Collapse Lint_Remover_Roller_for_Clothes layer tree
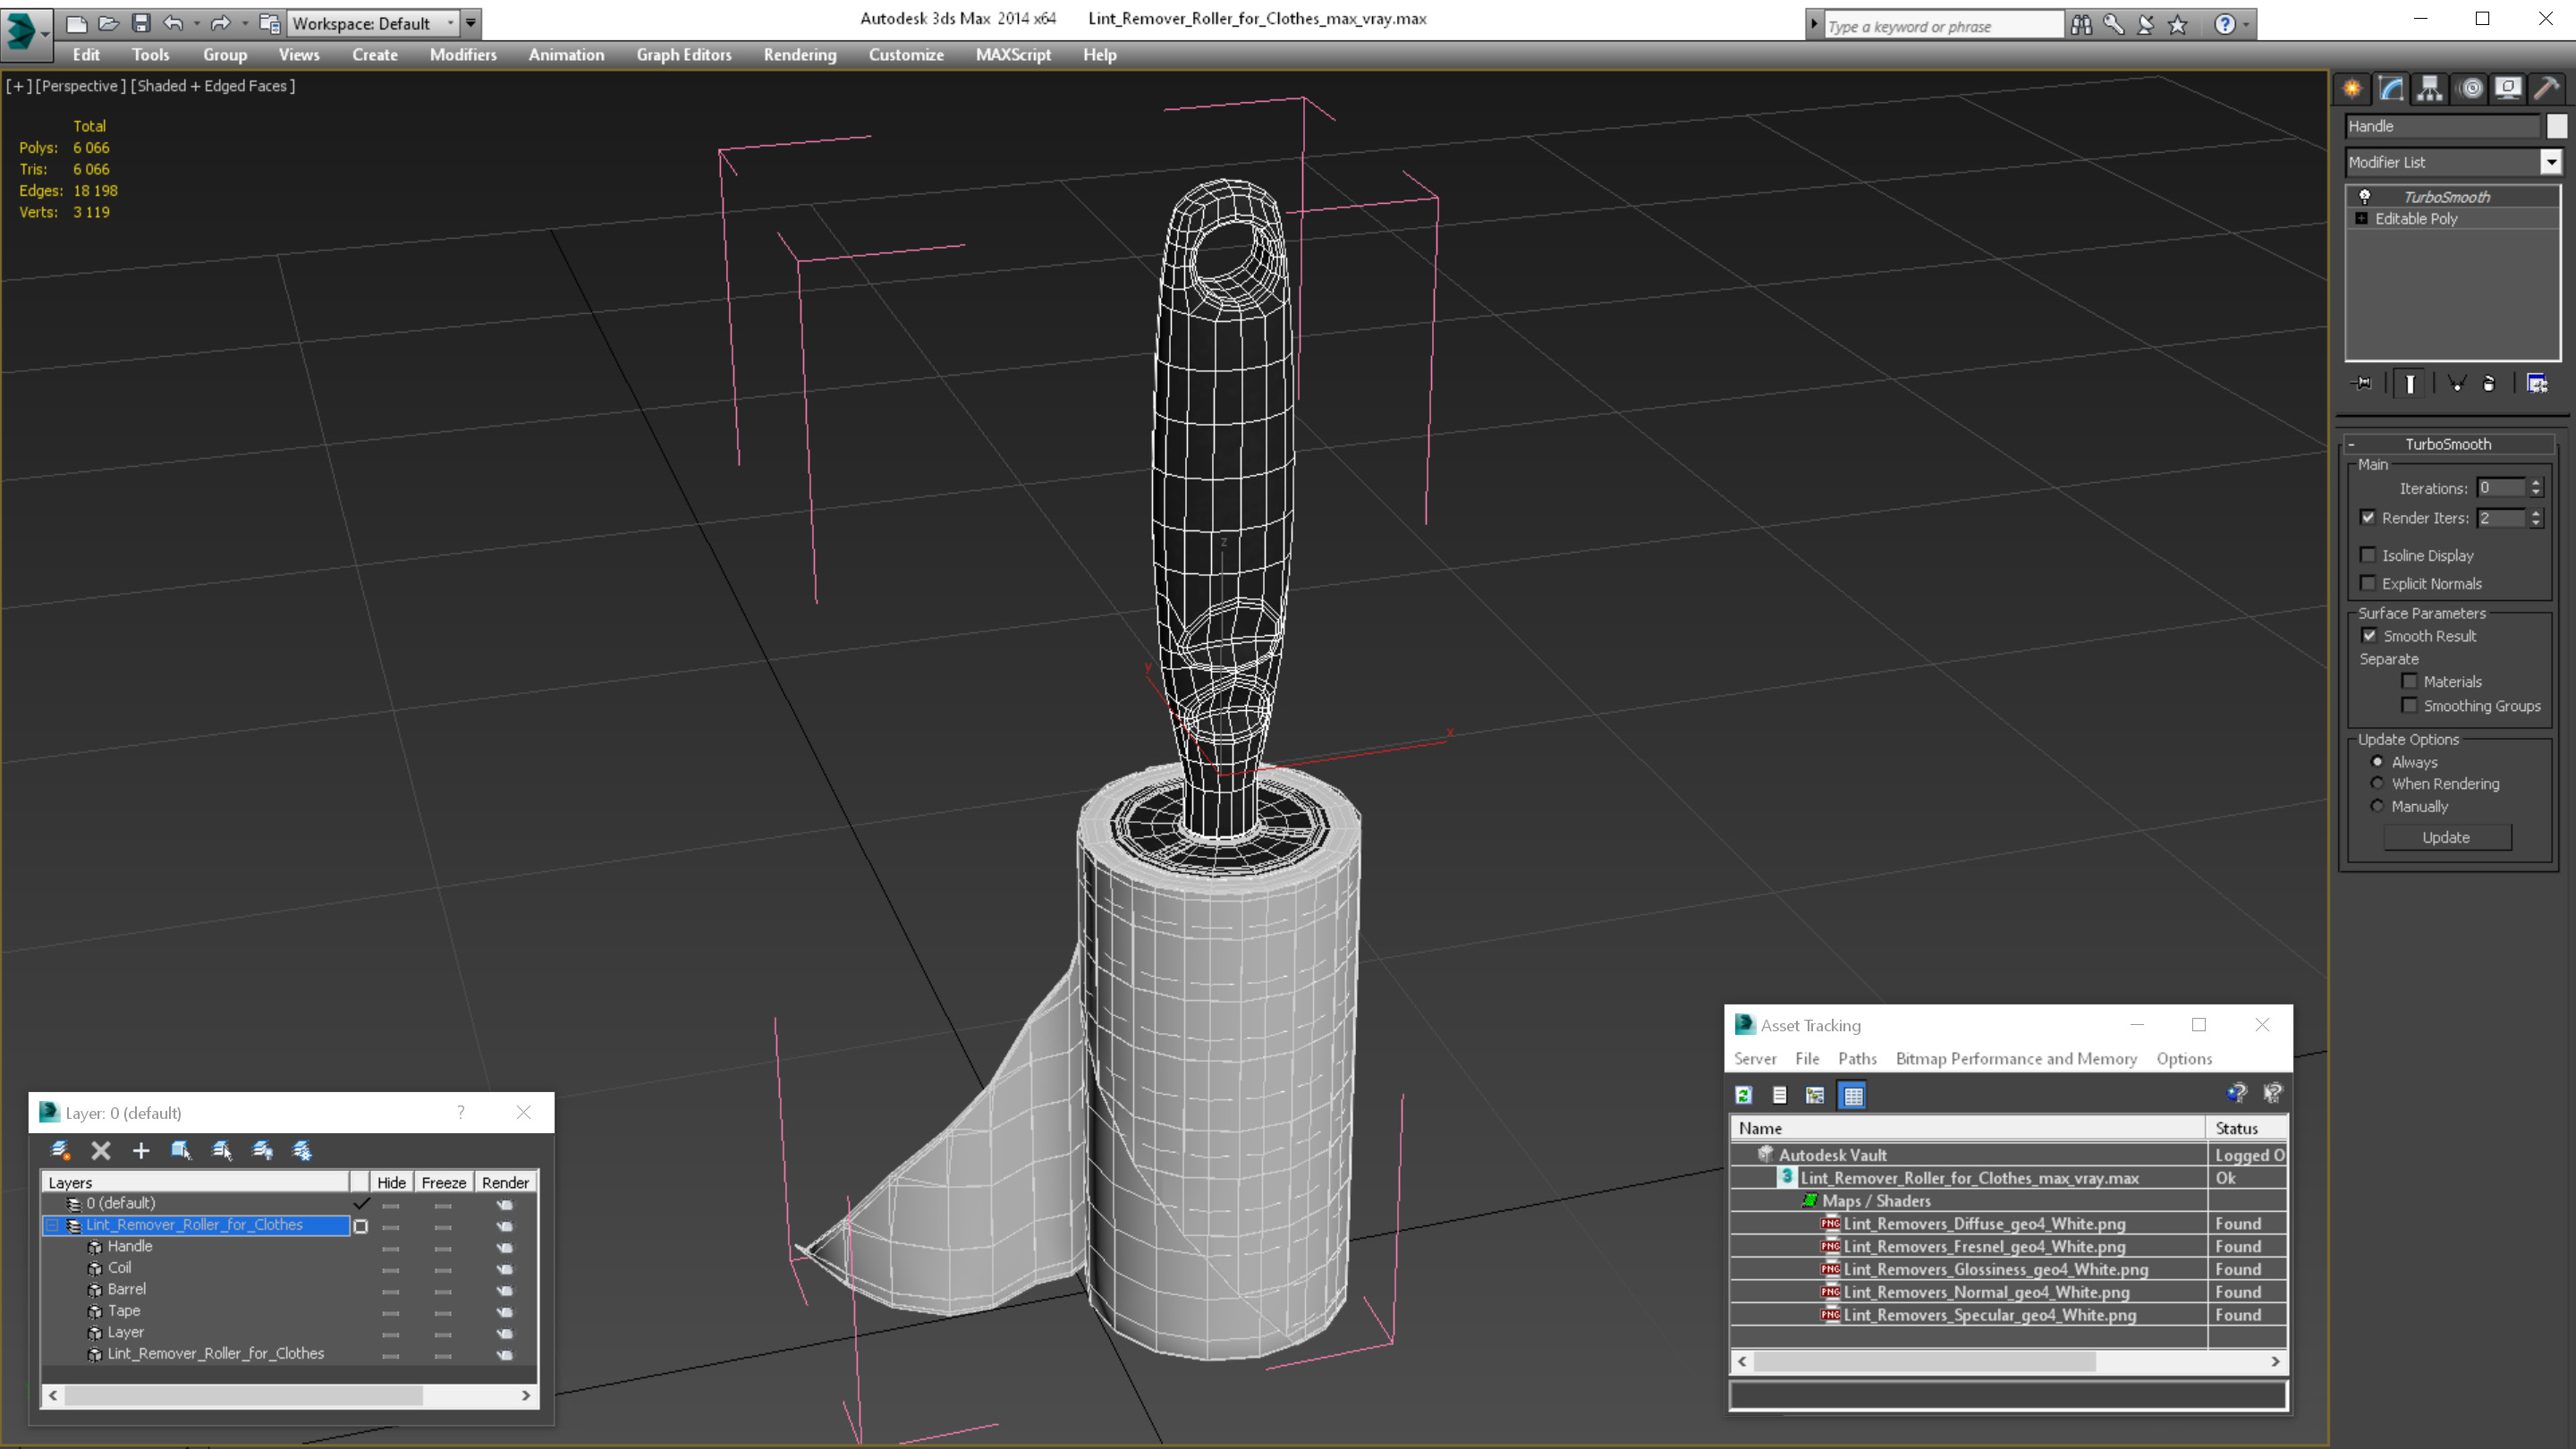This screenshot has width=2576, height=1449. coord(53,1225)
